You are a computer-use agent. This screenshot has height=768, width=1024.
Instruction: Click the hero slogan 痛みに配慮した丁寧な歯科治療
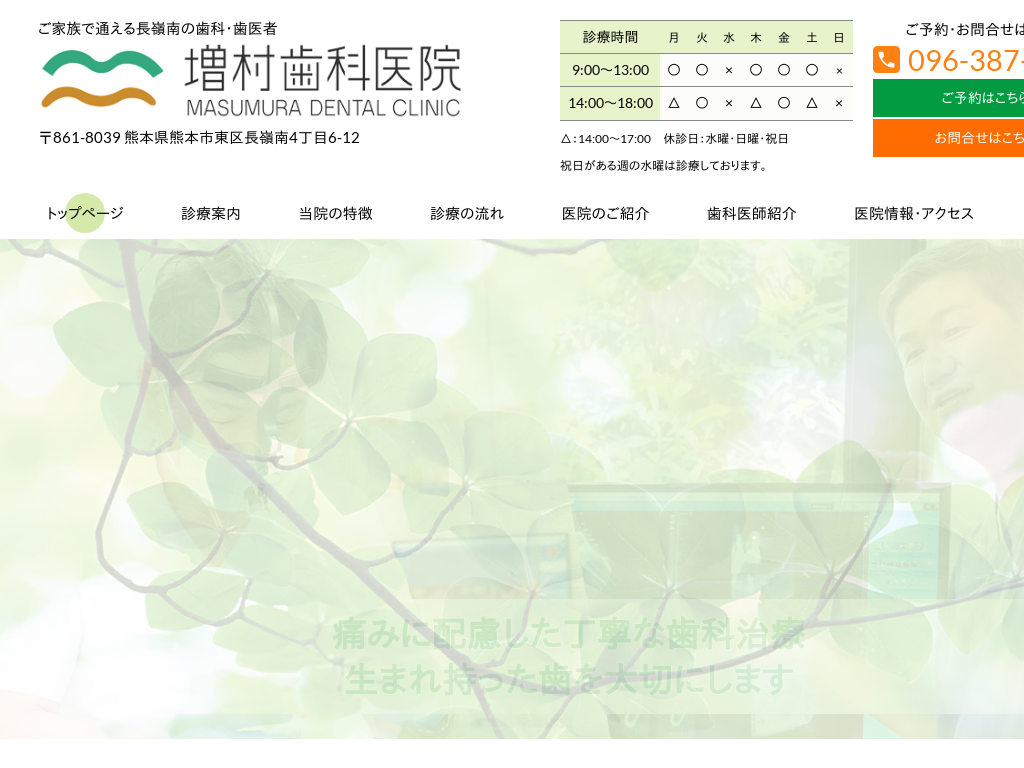point(568,636)
